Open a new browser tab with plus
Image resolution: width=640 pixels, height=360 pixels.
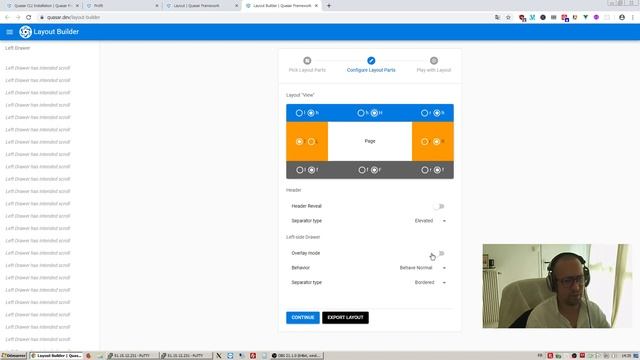coord(329,6)
